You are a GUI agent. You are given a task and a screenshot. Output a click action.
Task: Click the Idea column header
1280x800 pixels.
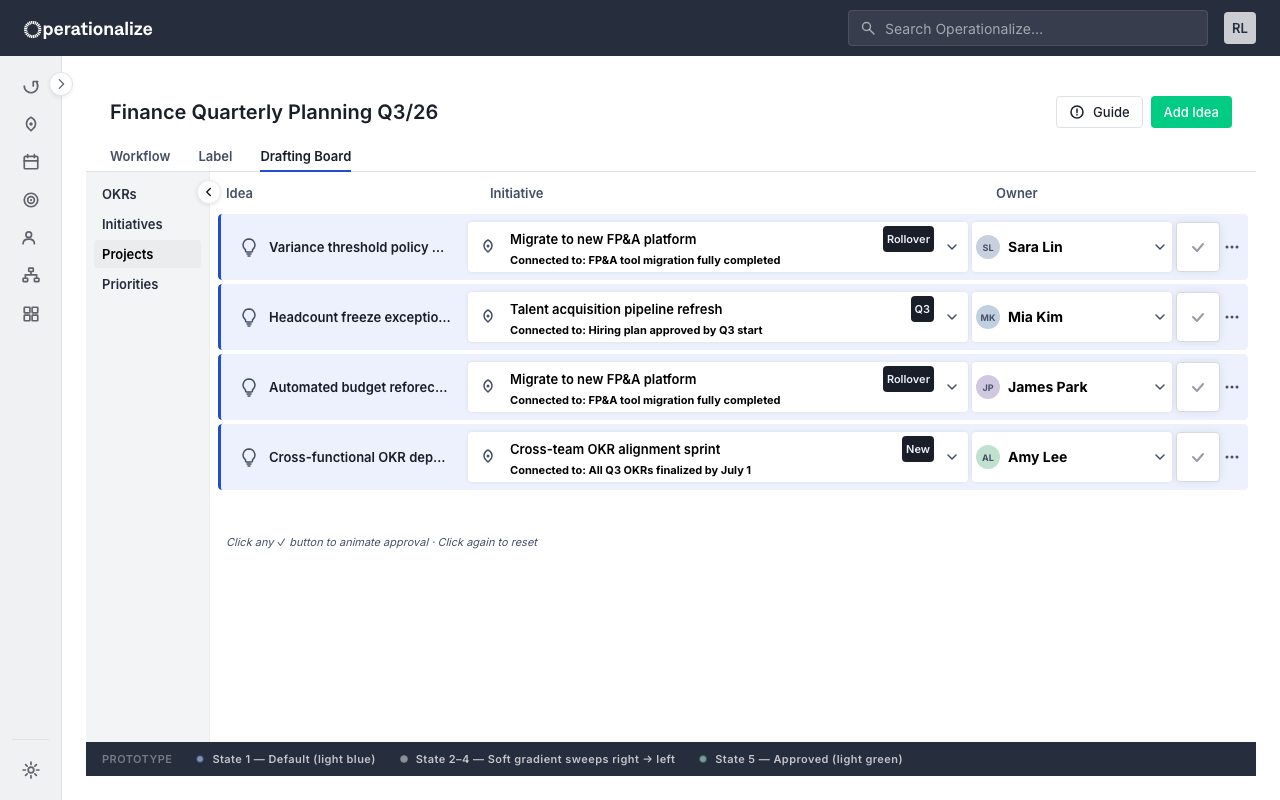pyautogui.click(x=239, y=193)
